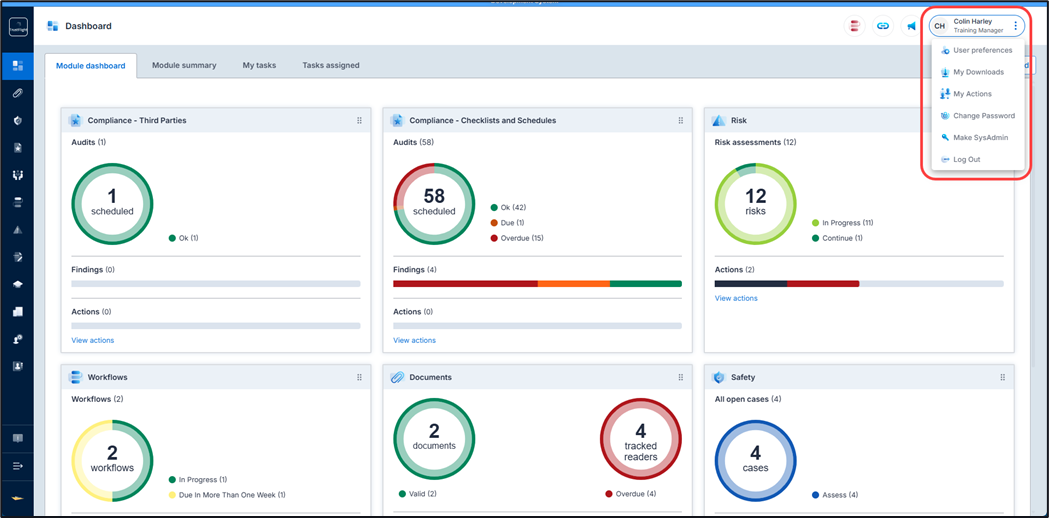Open the Colin Harley user menu kebab

[1016, 26]
